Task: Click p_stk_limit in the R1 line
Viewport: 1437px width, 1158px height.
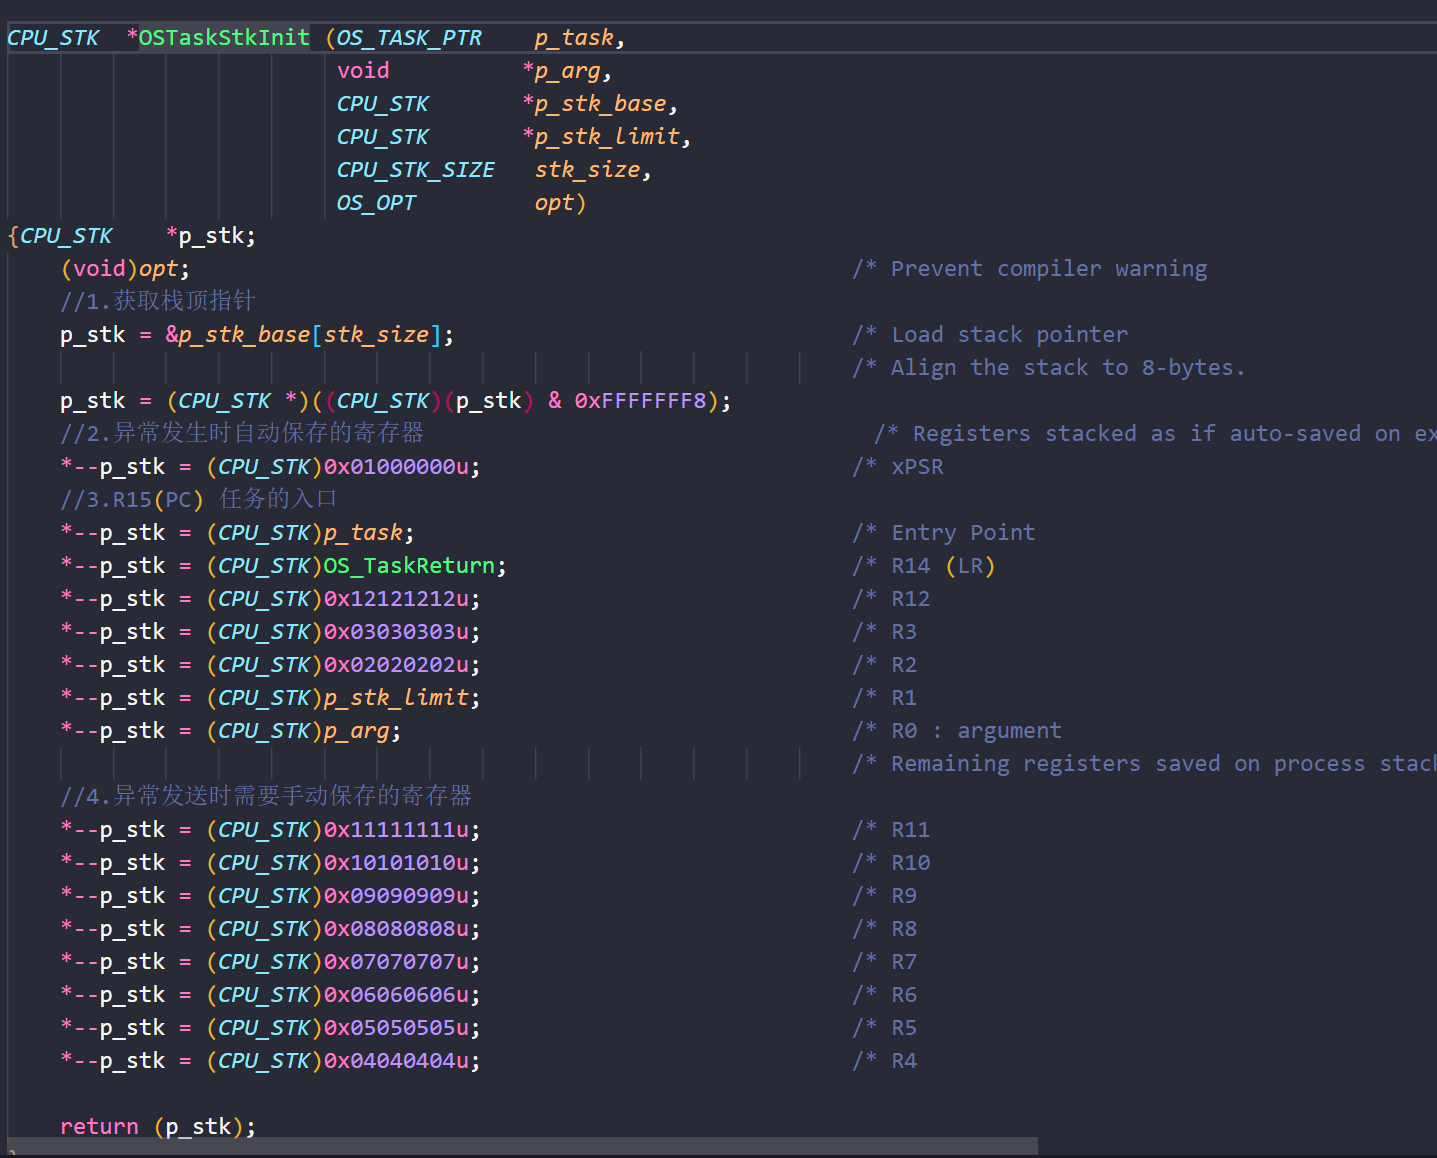Action: tap(396, 698)
